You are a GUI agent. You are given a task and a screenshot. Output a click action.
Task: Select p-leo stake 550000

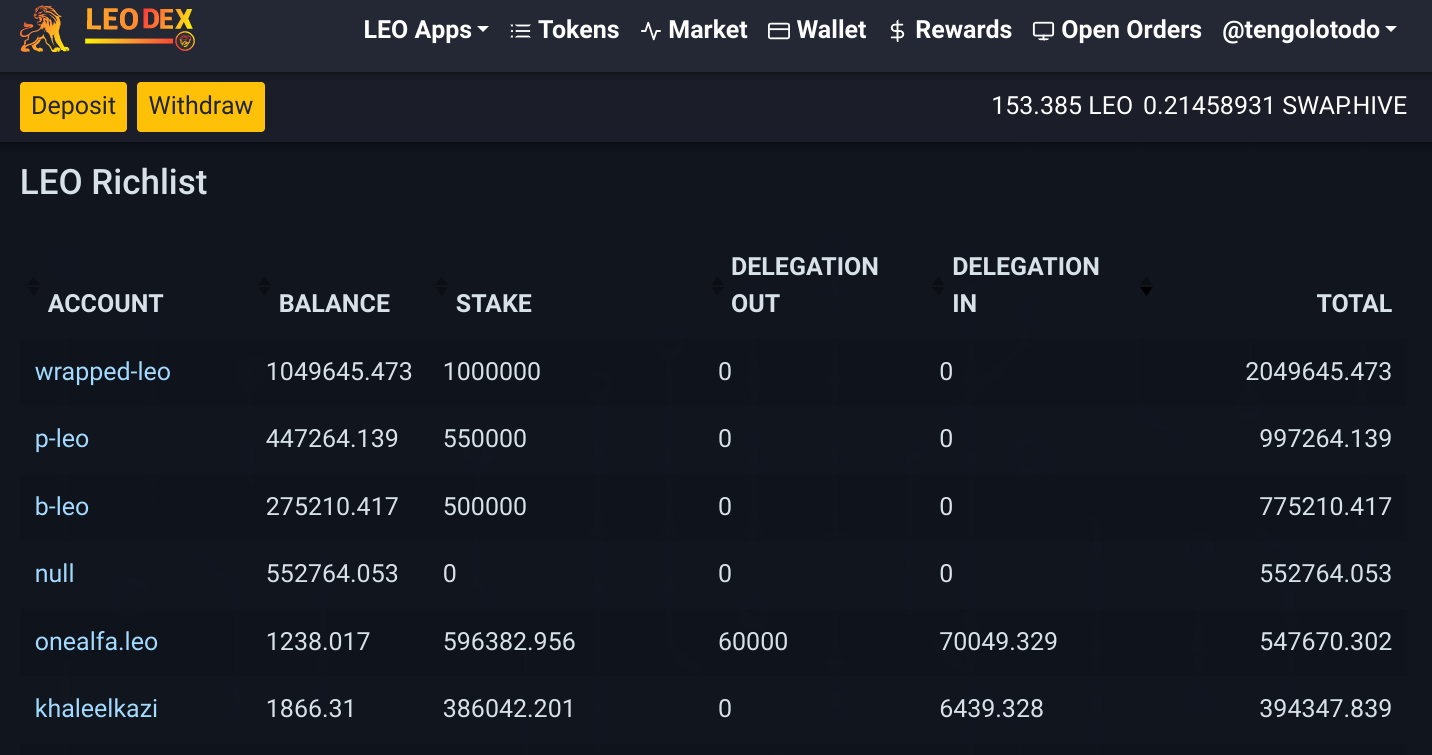pos(485,439)
